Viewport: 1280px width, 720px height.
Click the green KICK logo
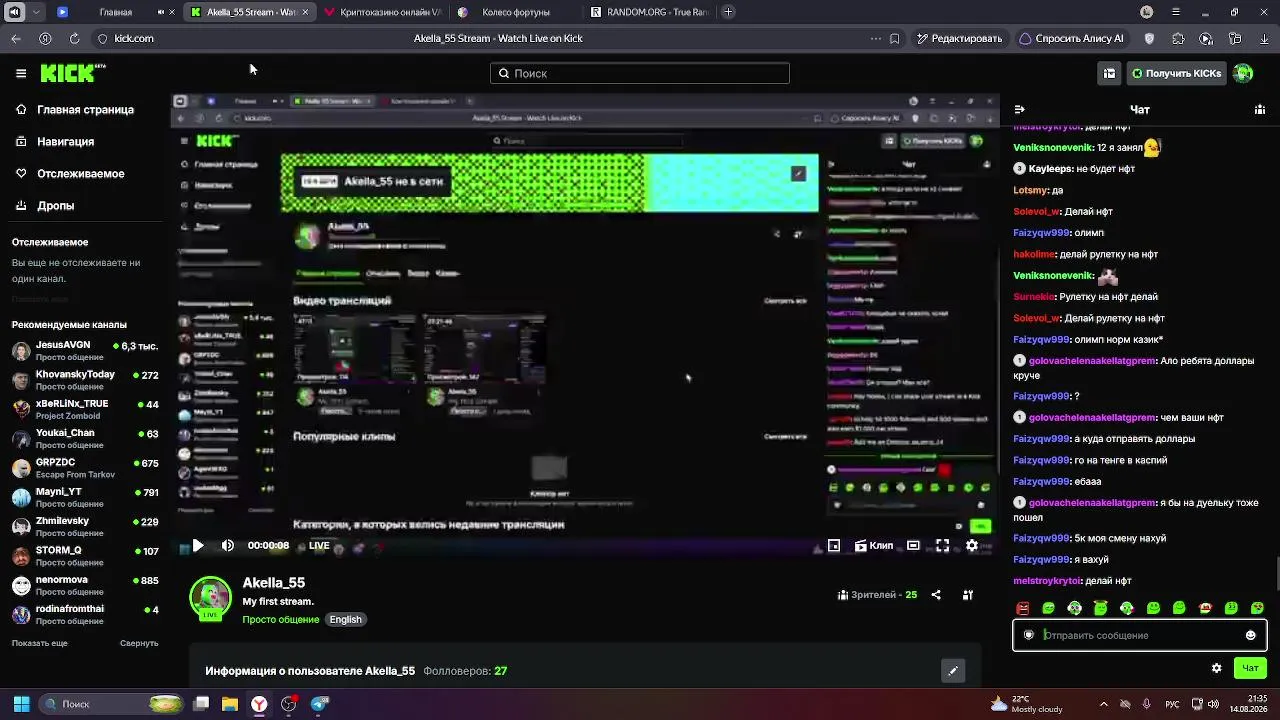click(x=72, y=73)
